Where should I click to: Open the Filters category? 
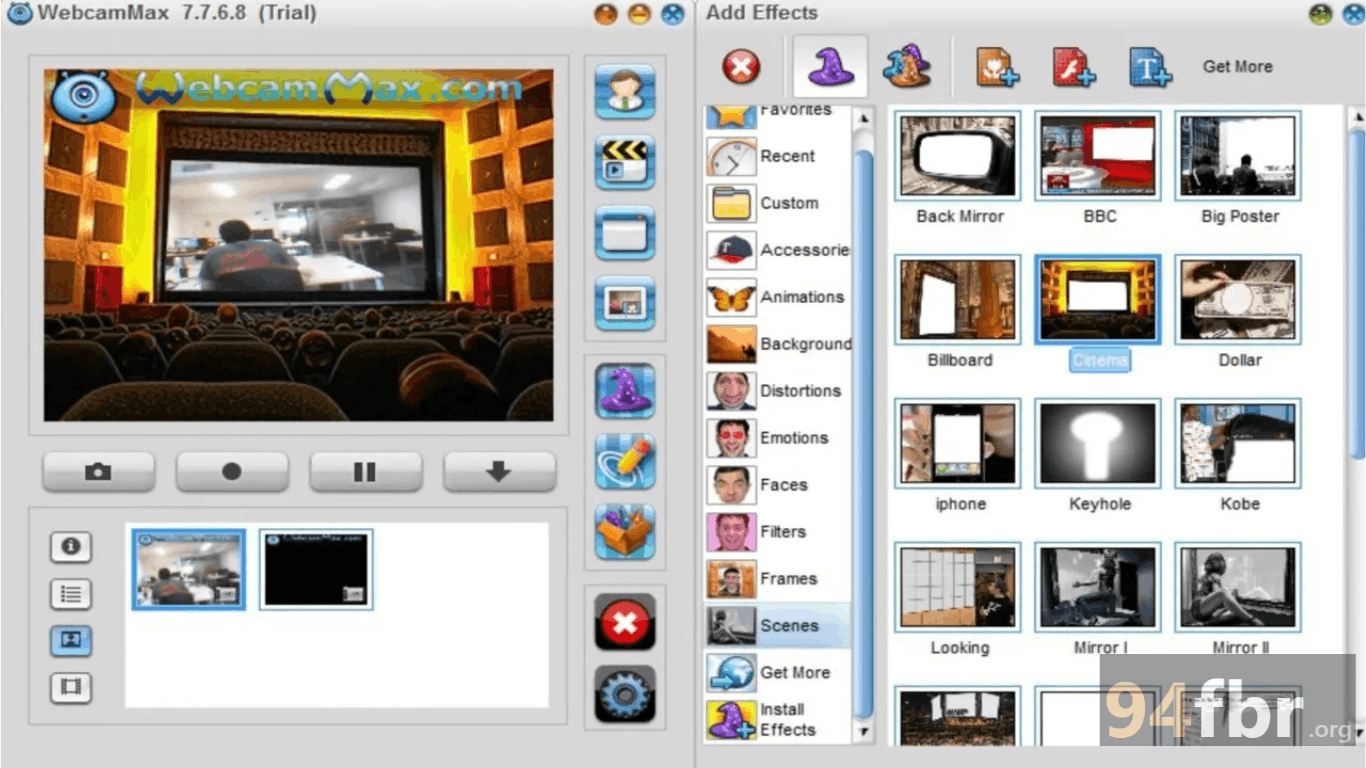click(779, 532)
